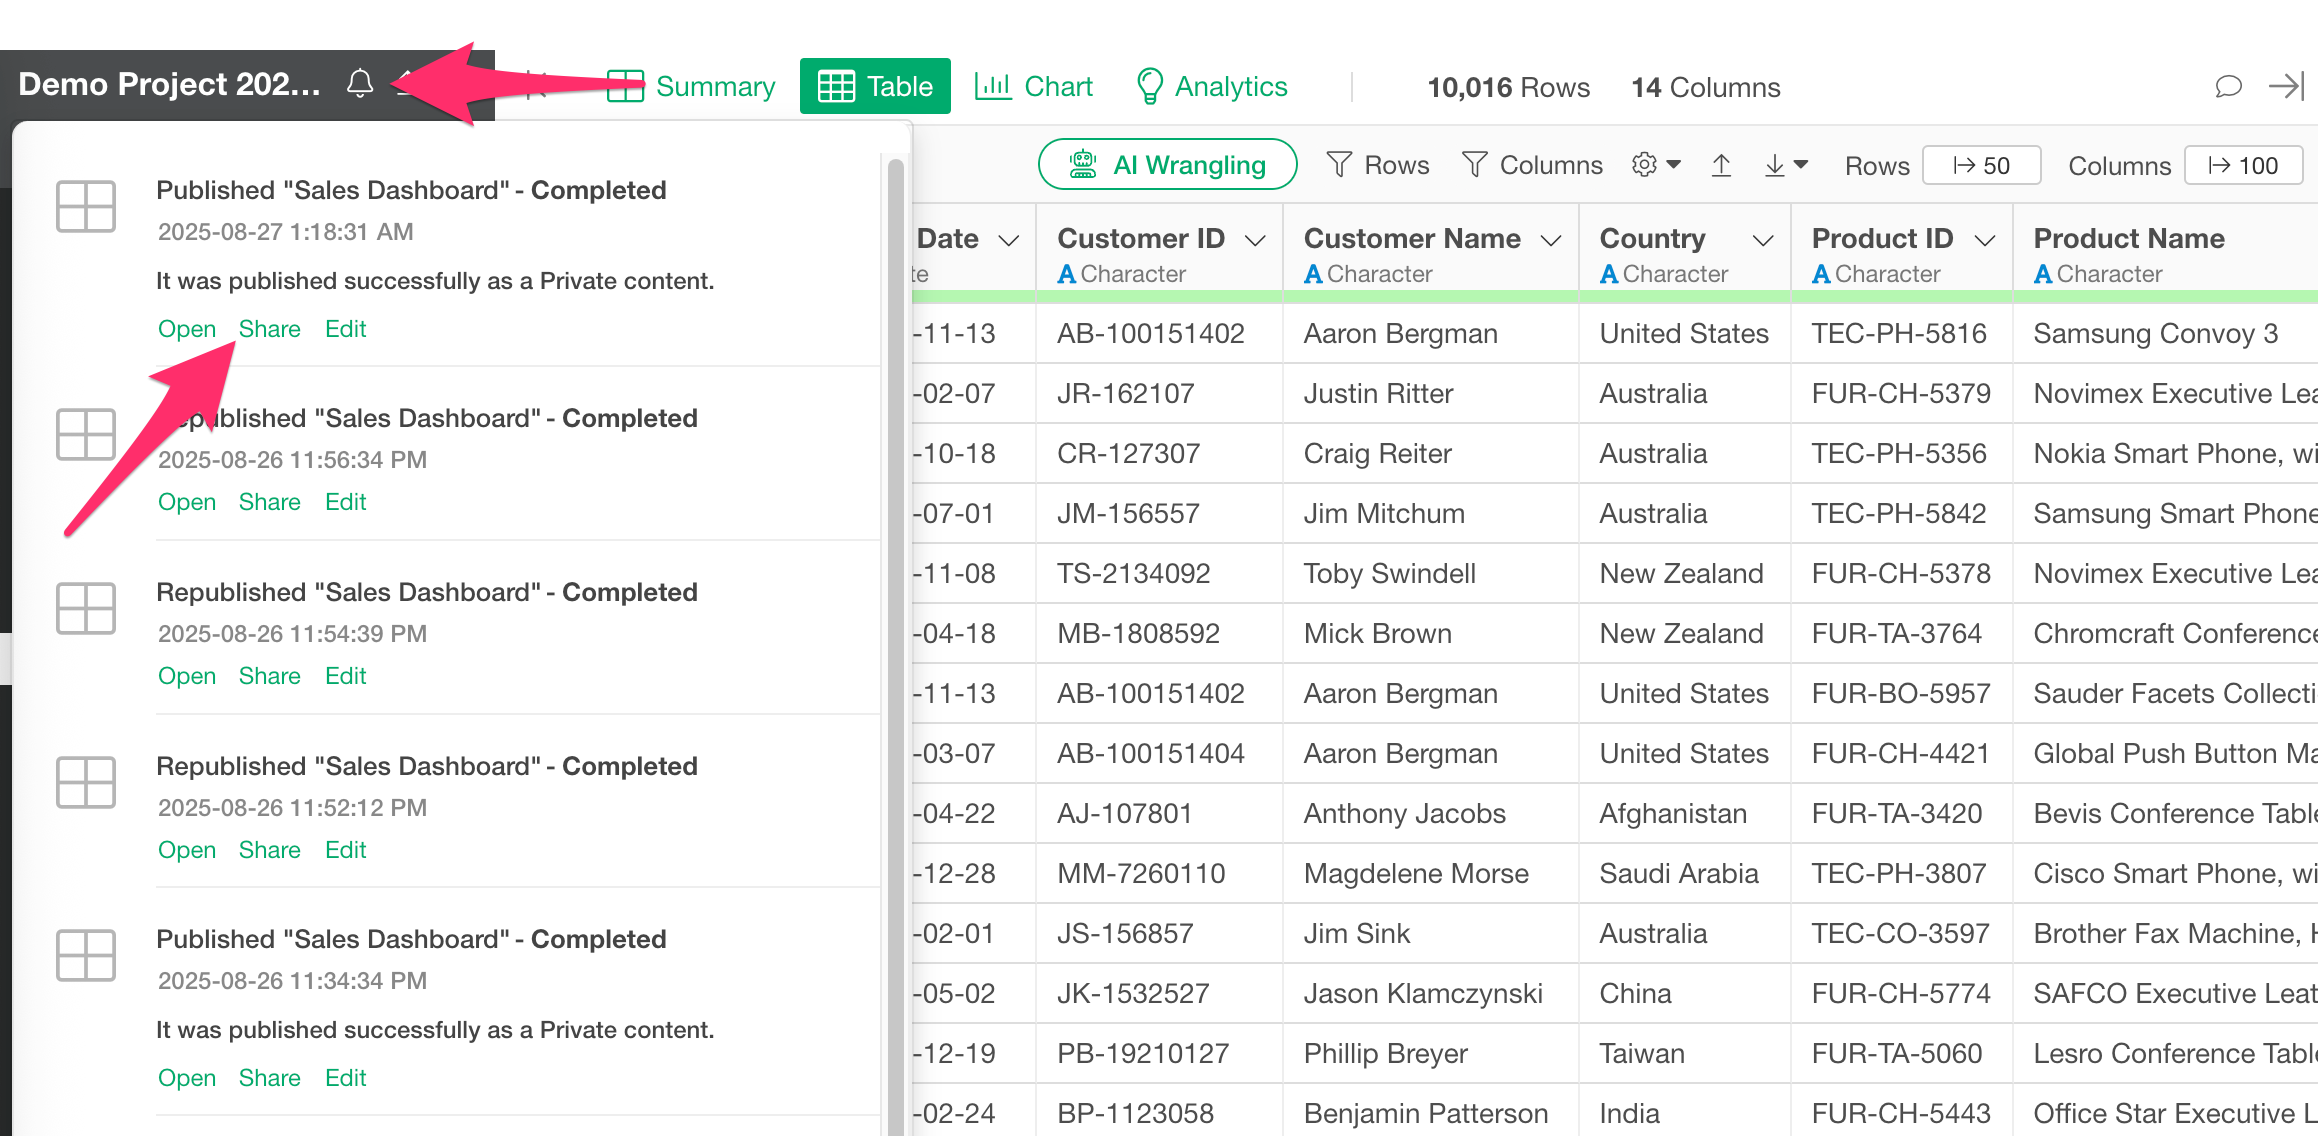The image size is (2318, 1136).
Task: Click the notification bell icon
Action: click(360, 84)
